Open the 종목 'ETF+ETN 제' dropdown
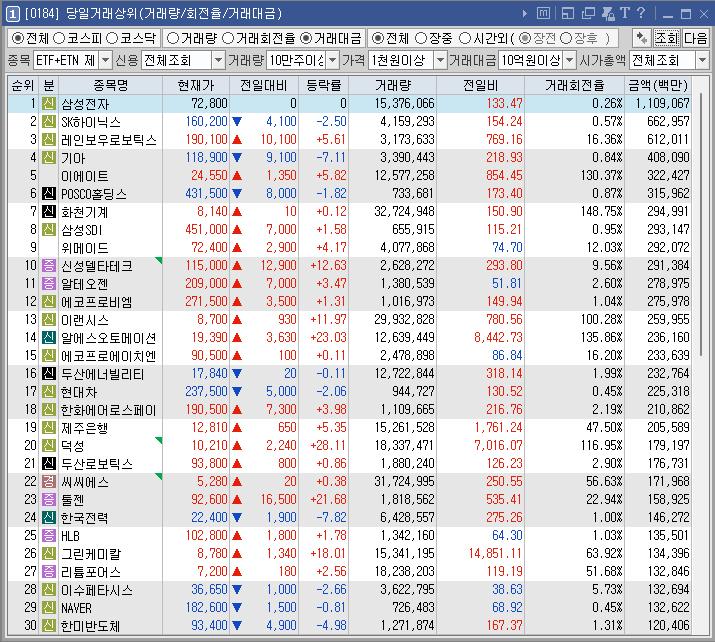Viewport: 715px width, 642px height. click(105, 60)
